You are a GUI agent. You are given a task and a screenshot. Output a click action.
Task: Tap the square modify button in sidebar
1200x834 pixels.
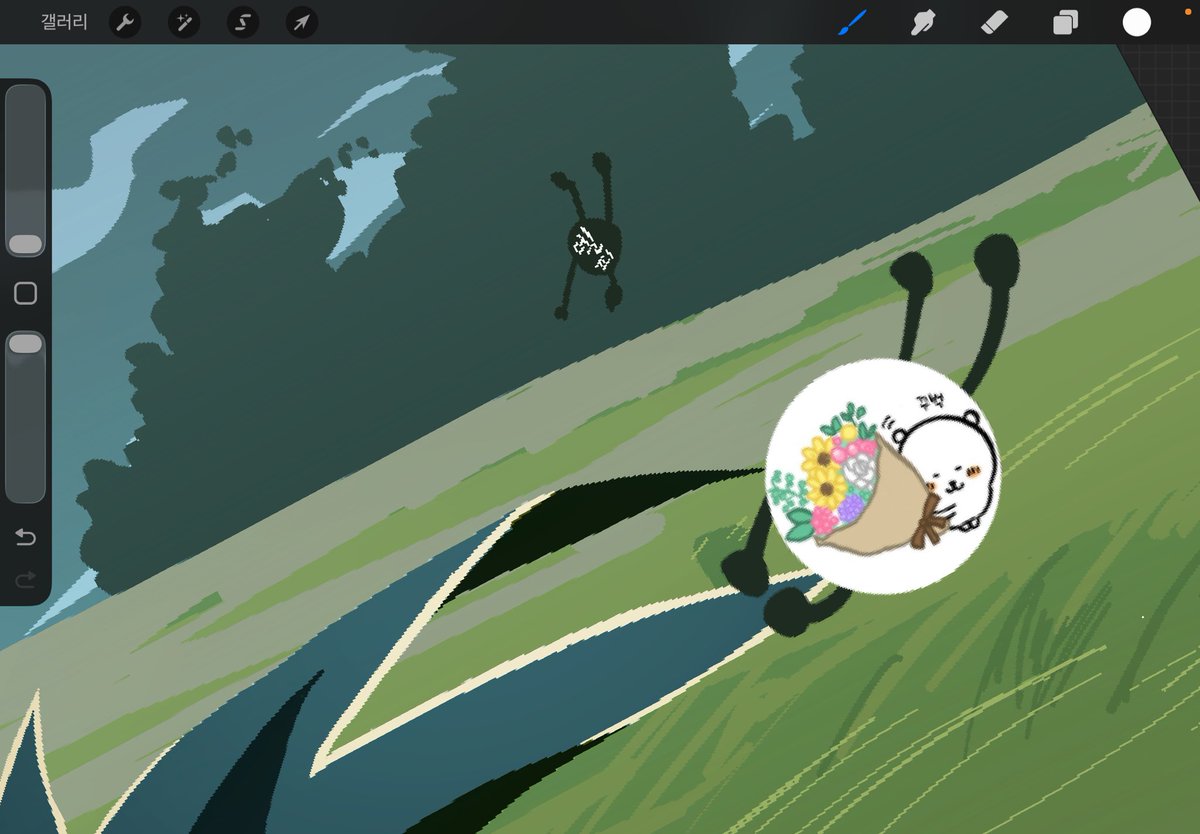pos(25,293)
